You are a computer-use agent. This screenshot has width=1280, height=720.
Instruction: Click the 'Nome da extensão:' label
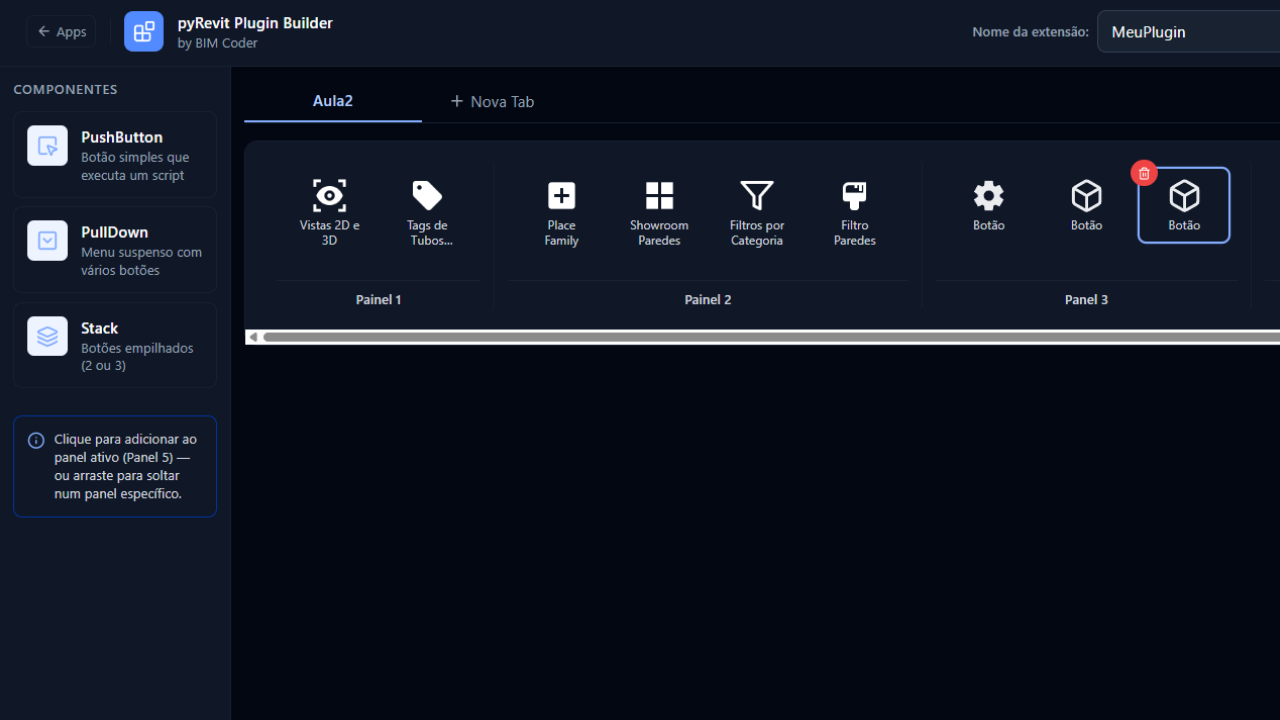[1030, 32]
